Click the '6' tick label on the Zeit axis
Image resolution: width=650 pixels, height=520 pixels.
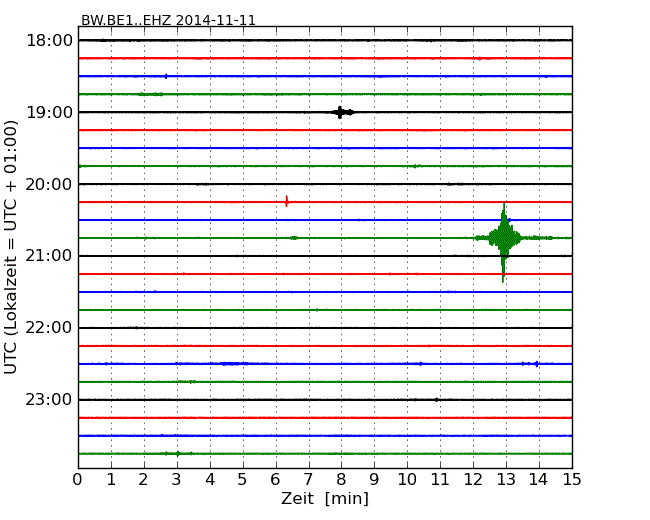pos(275,480)
